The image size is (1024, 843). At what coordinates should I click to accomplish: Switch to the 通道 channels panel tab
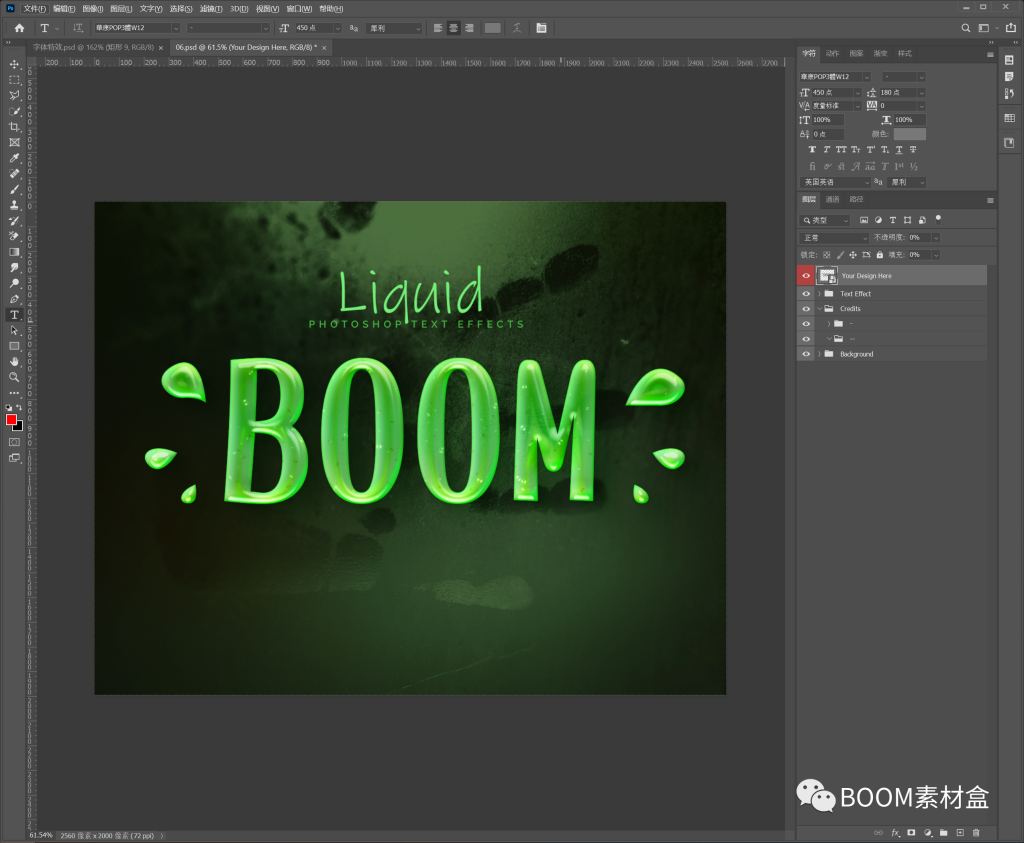coord(832,200)
